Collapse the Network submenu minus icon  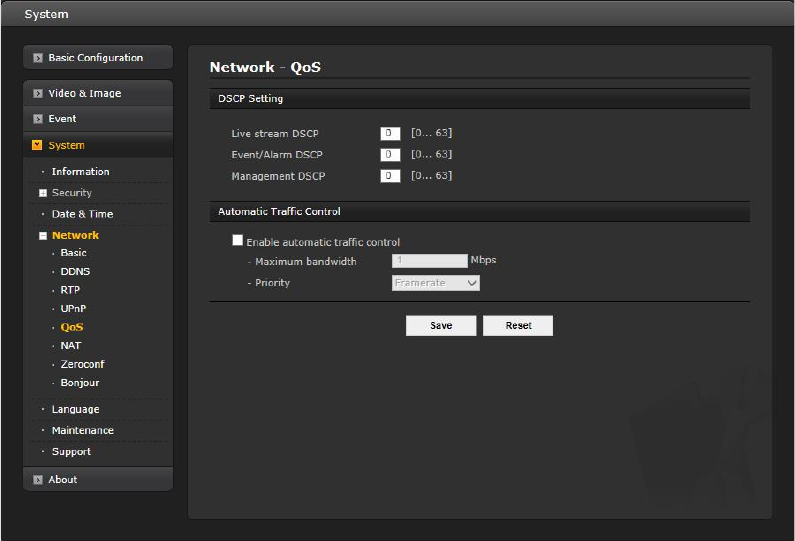click(43, 236)
